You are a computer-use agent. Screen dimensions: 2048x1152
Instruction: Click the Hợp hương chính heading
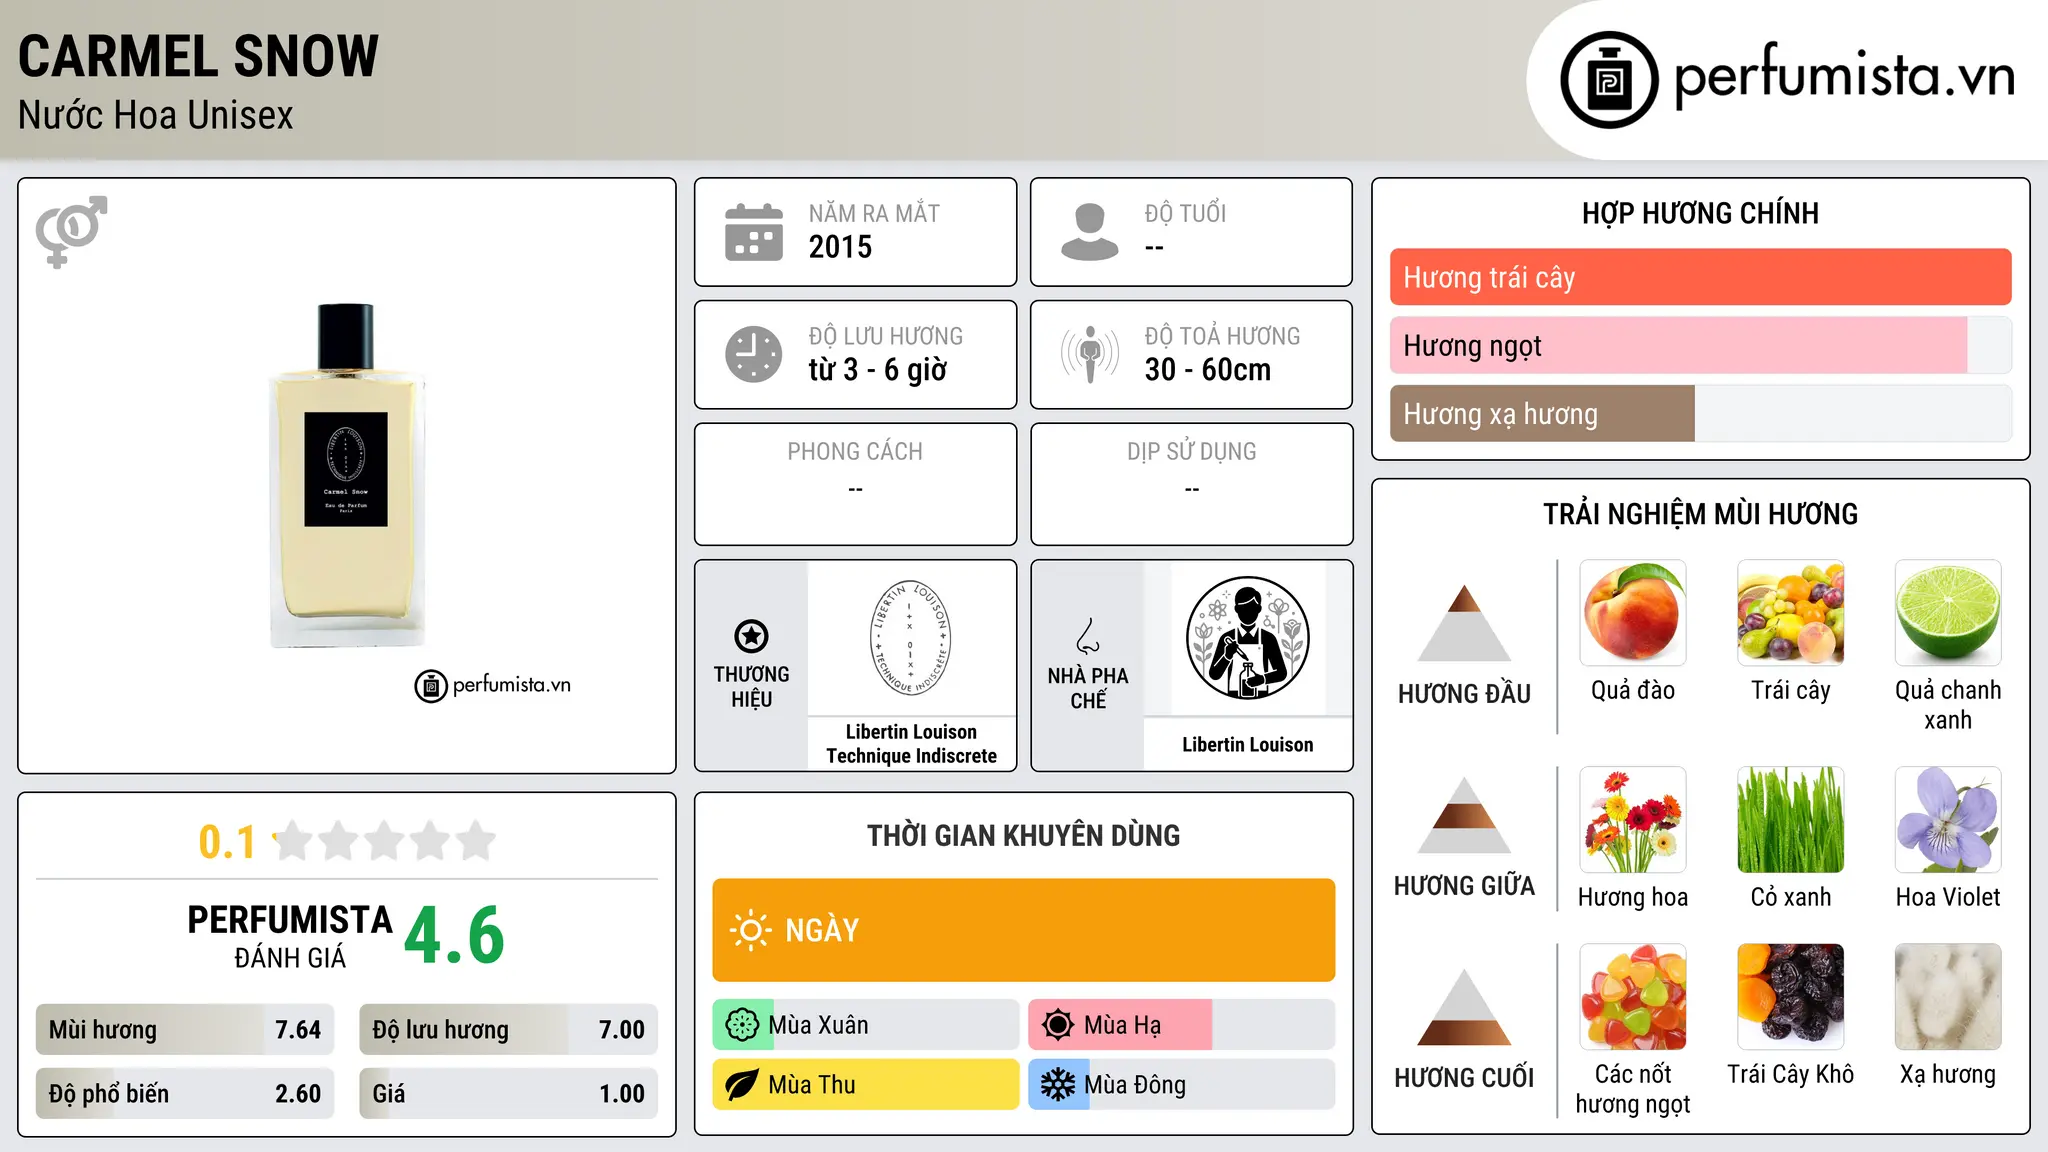point(1700,213)
